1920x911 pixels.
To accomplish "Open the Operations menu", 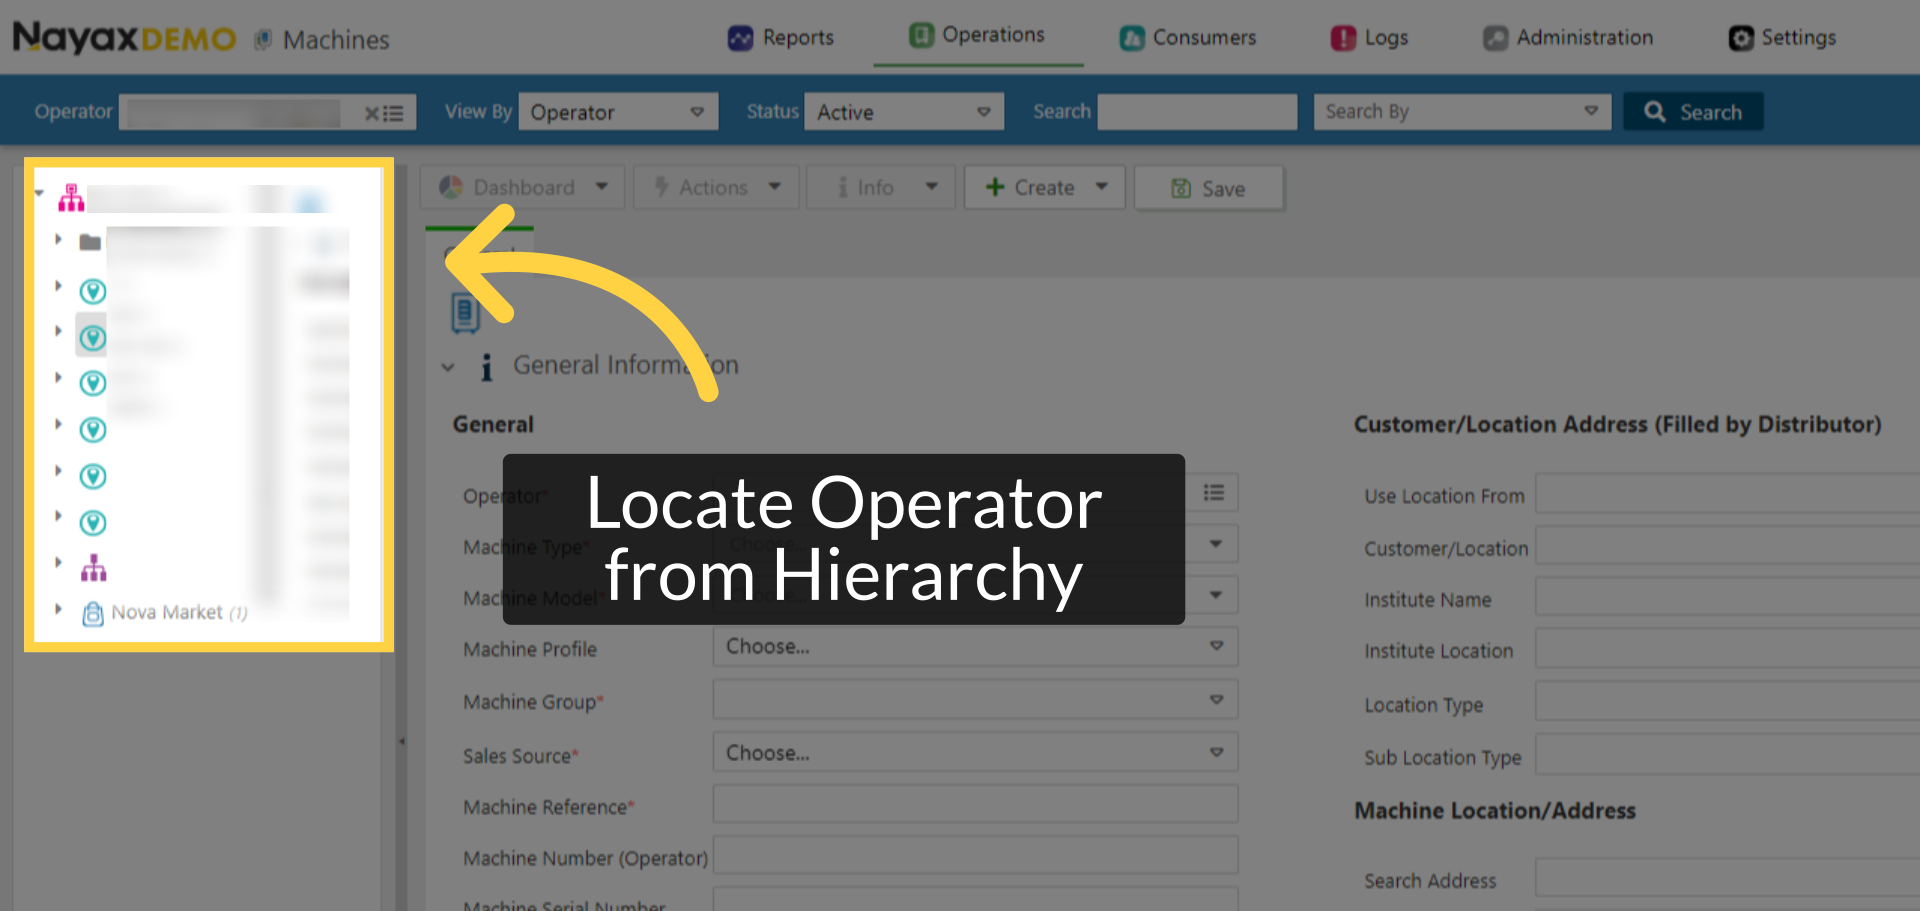I will [x=977, y=35].
